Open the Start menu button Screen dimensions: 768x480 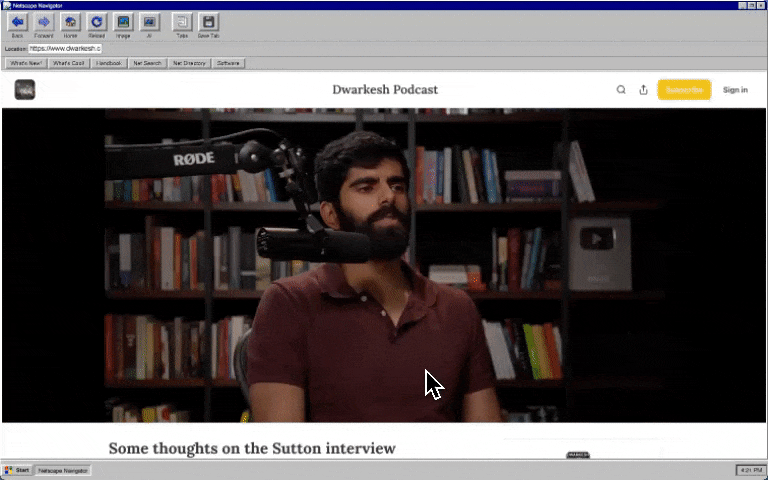[x=18, y=470]
